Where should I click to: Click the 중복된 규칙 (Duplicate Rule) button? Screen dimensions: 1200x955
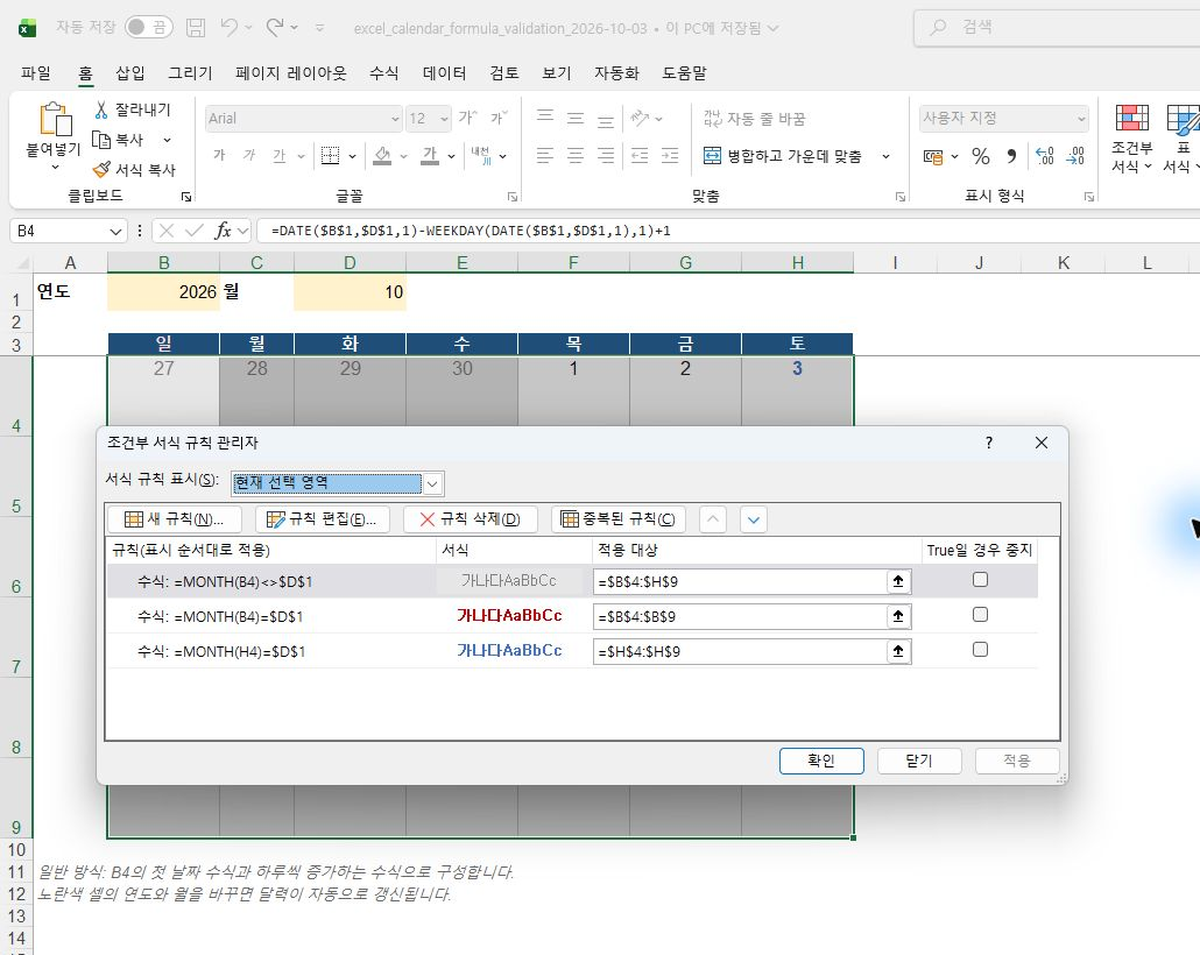pos(619,519)
